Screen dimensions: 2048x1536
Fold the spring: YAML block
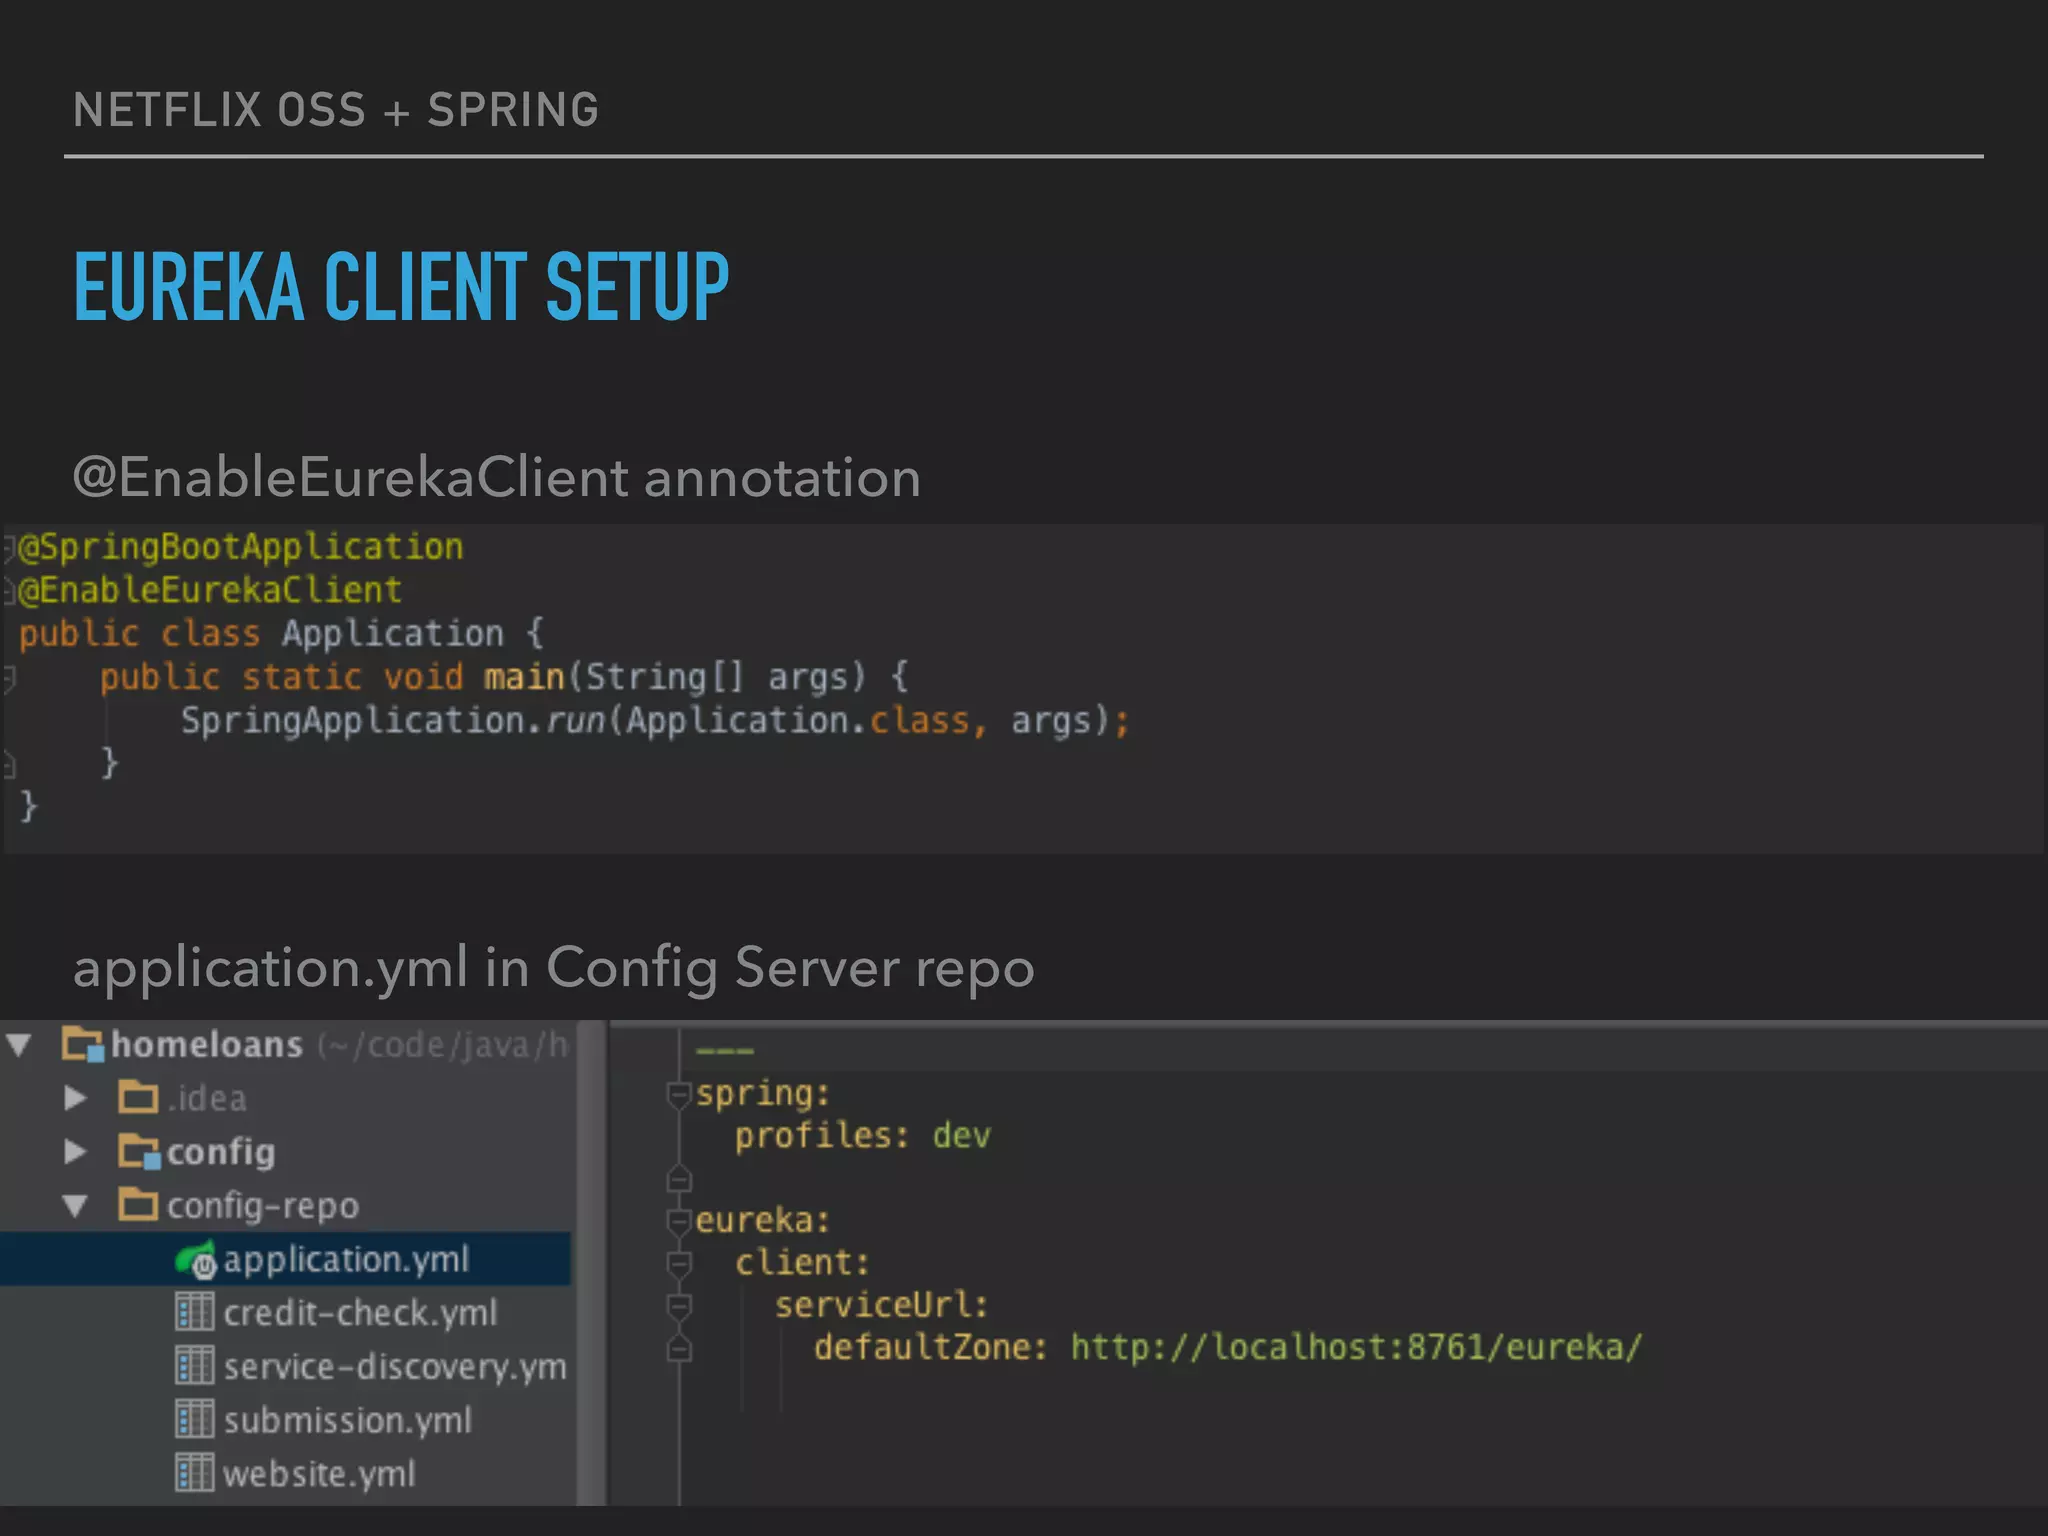click(x=679, y=1095)
